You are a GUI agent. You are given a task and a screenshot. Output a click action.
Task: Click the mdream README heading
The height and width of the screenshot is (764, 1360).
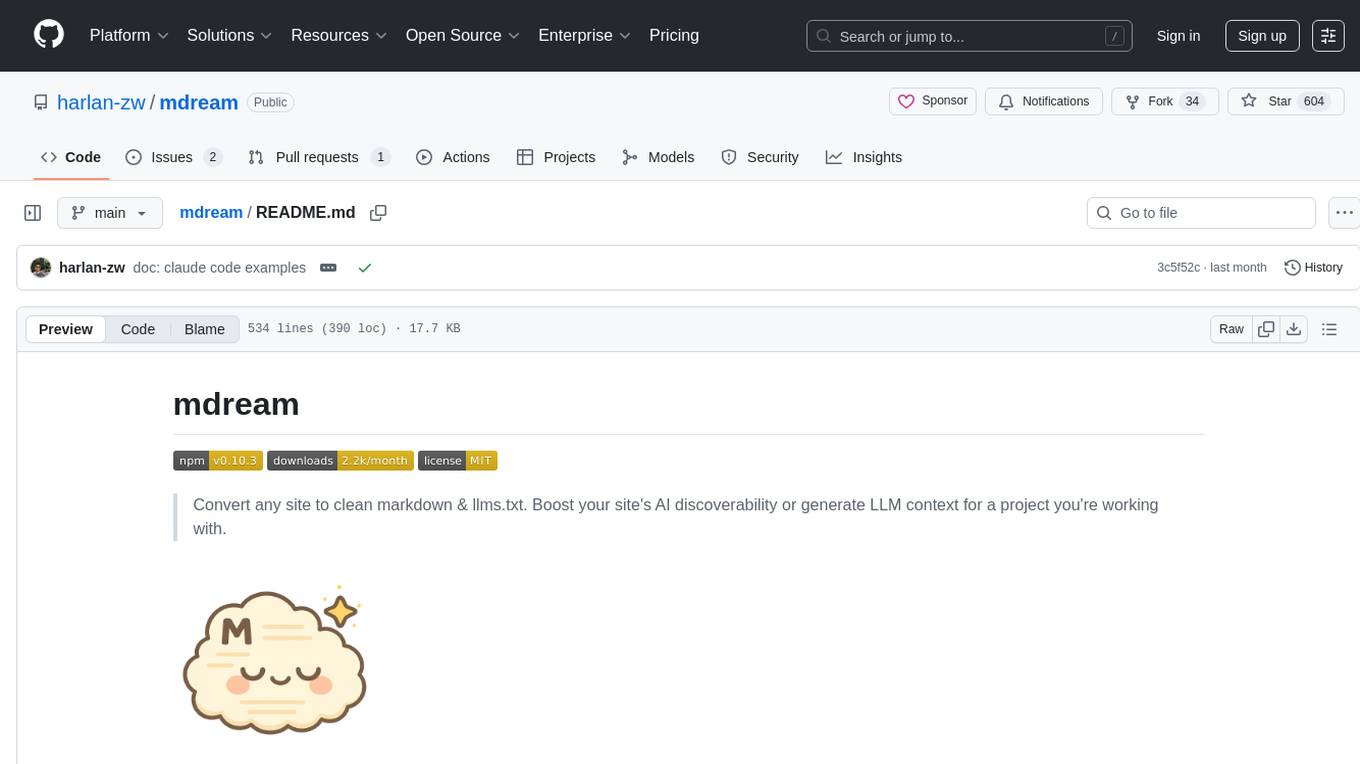[x=236, y=404]
